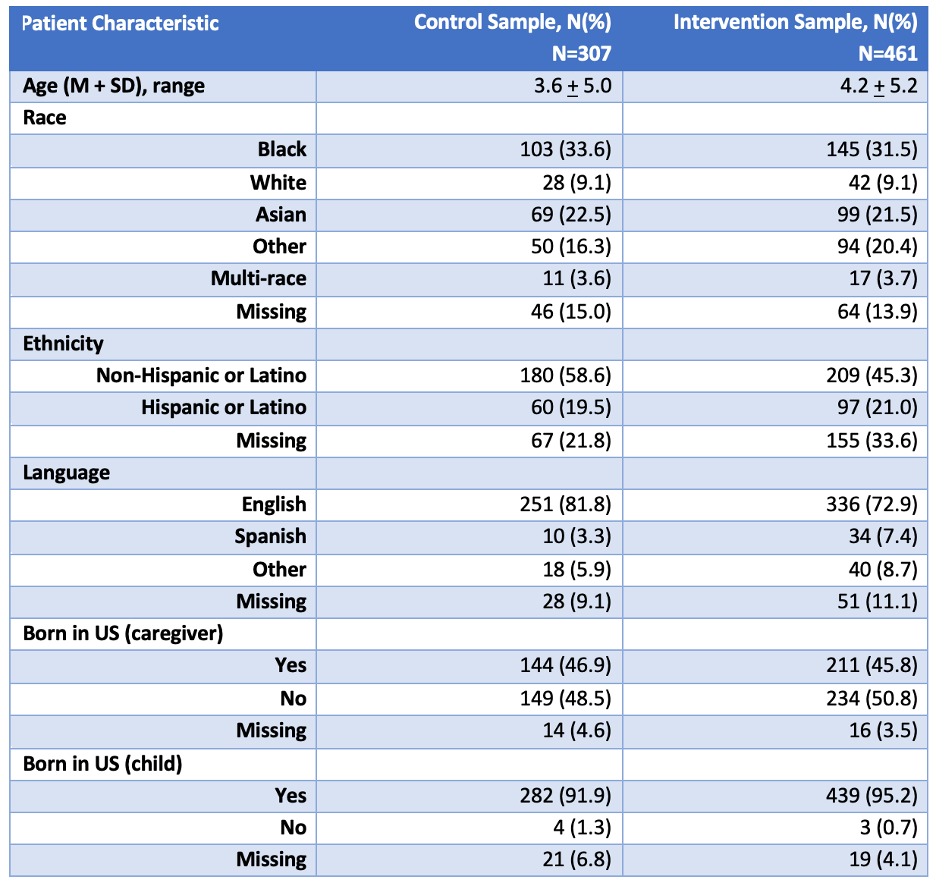
Task: Select the cell "50 (16.3)"
Action: (571, 247)
